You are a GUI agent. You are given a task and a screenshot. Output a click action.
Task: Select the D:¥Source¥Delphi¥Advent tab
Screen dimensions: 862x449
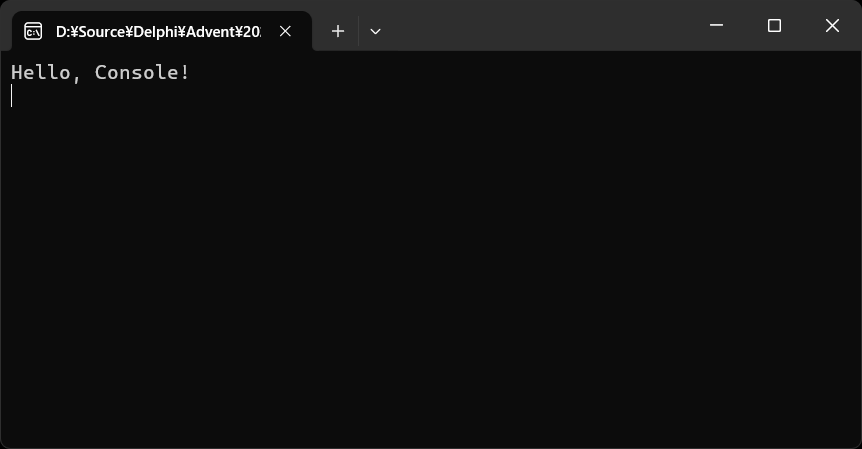pos(162,31)
